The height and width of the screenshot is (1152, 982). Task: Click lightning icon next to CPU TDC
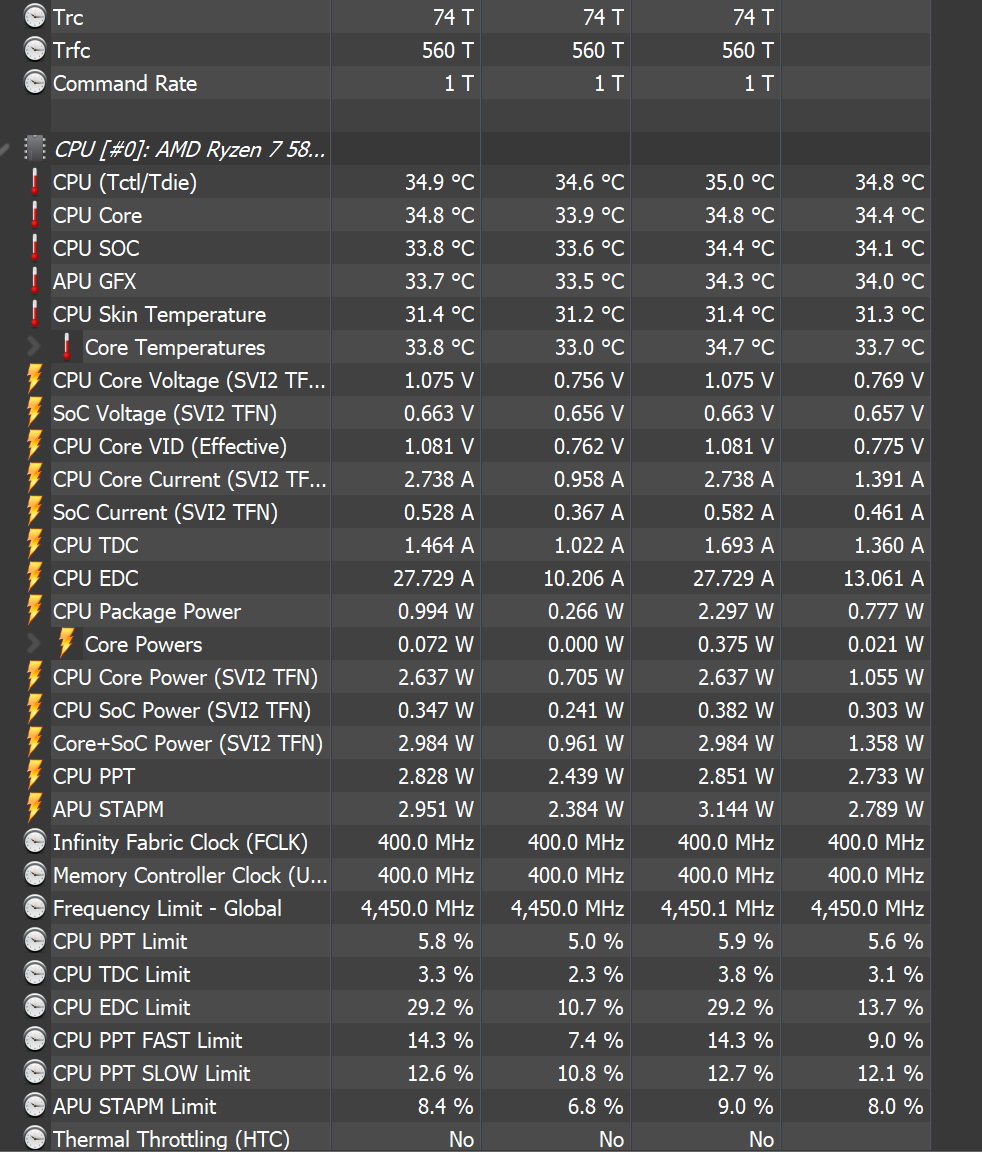pyautogui.click(x=34, y=544)
